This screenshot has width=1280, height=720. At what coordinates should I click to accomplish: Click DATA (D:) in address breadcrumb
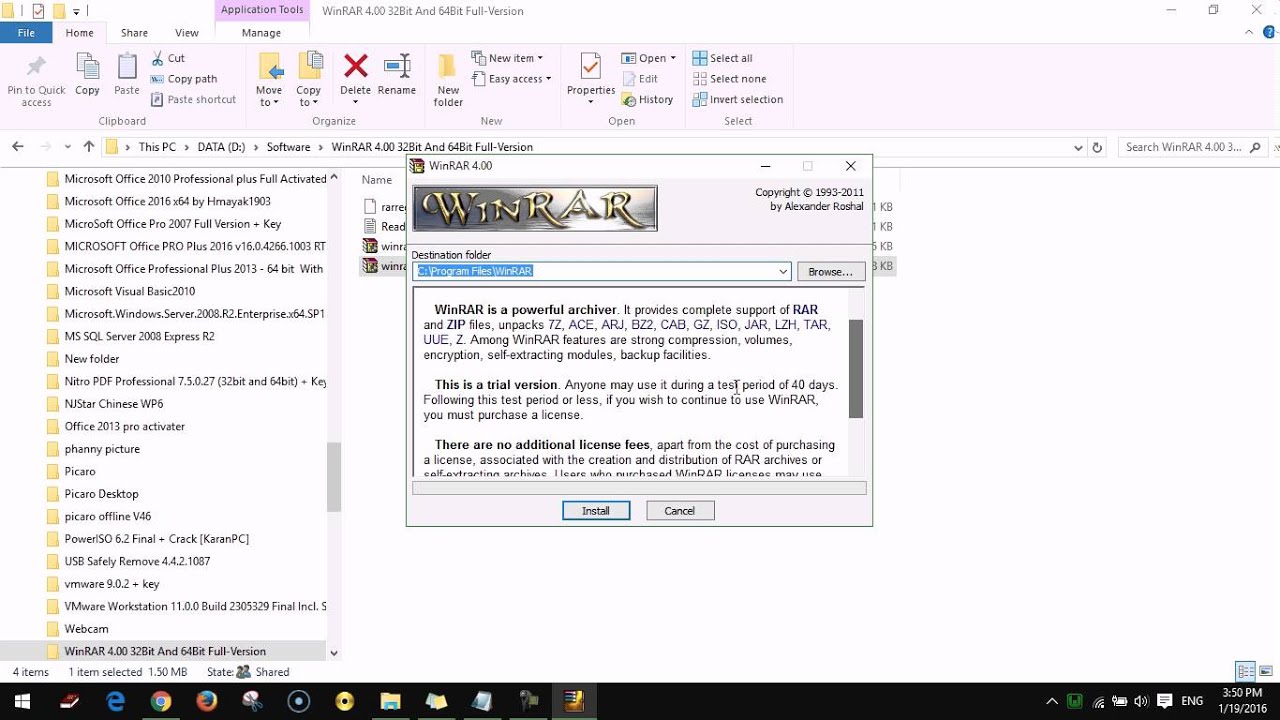tap(221, 147)
